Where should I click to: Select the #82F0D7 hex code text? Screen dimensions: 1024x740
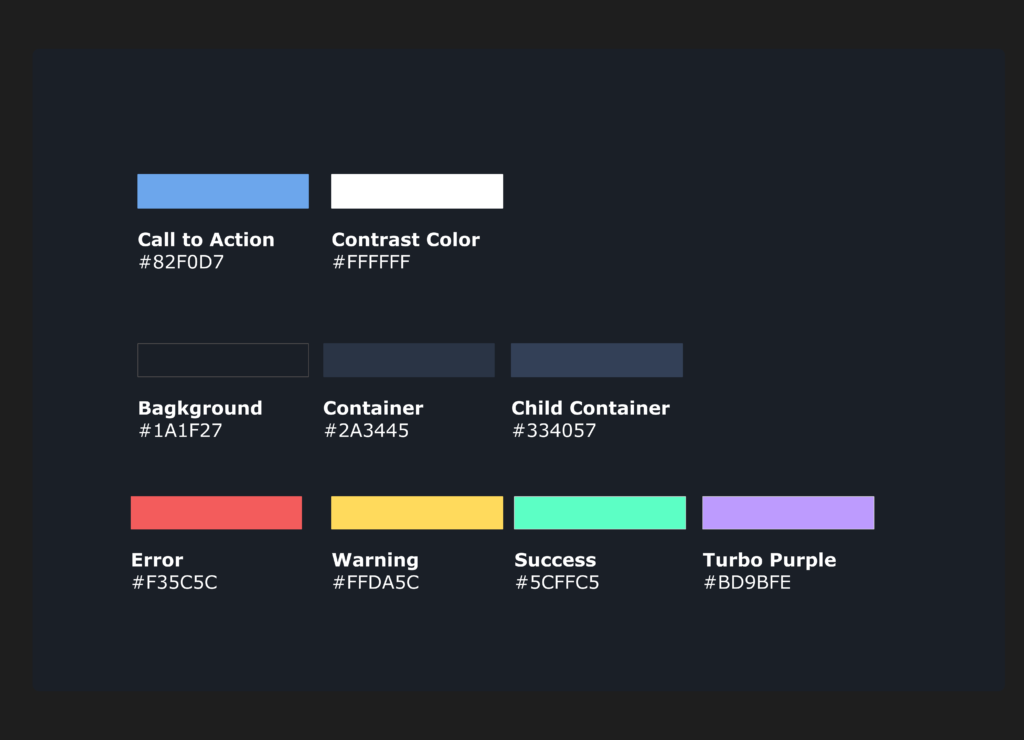pyautogui.click(x=181, y=263)
